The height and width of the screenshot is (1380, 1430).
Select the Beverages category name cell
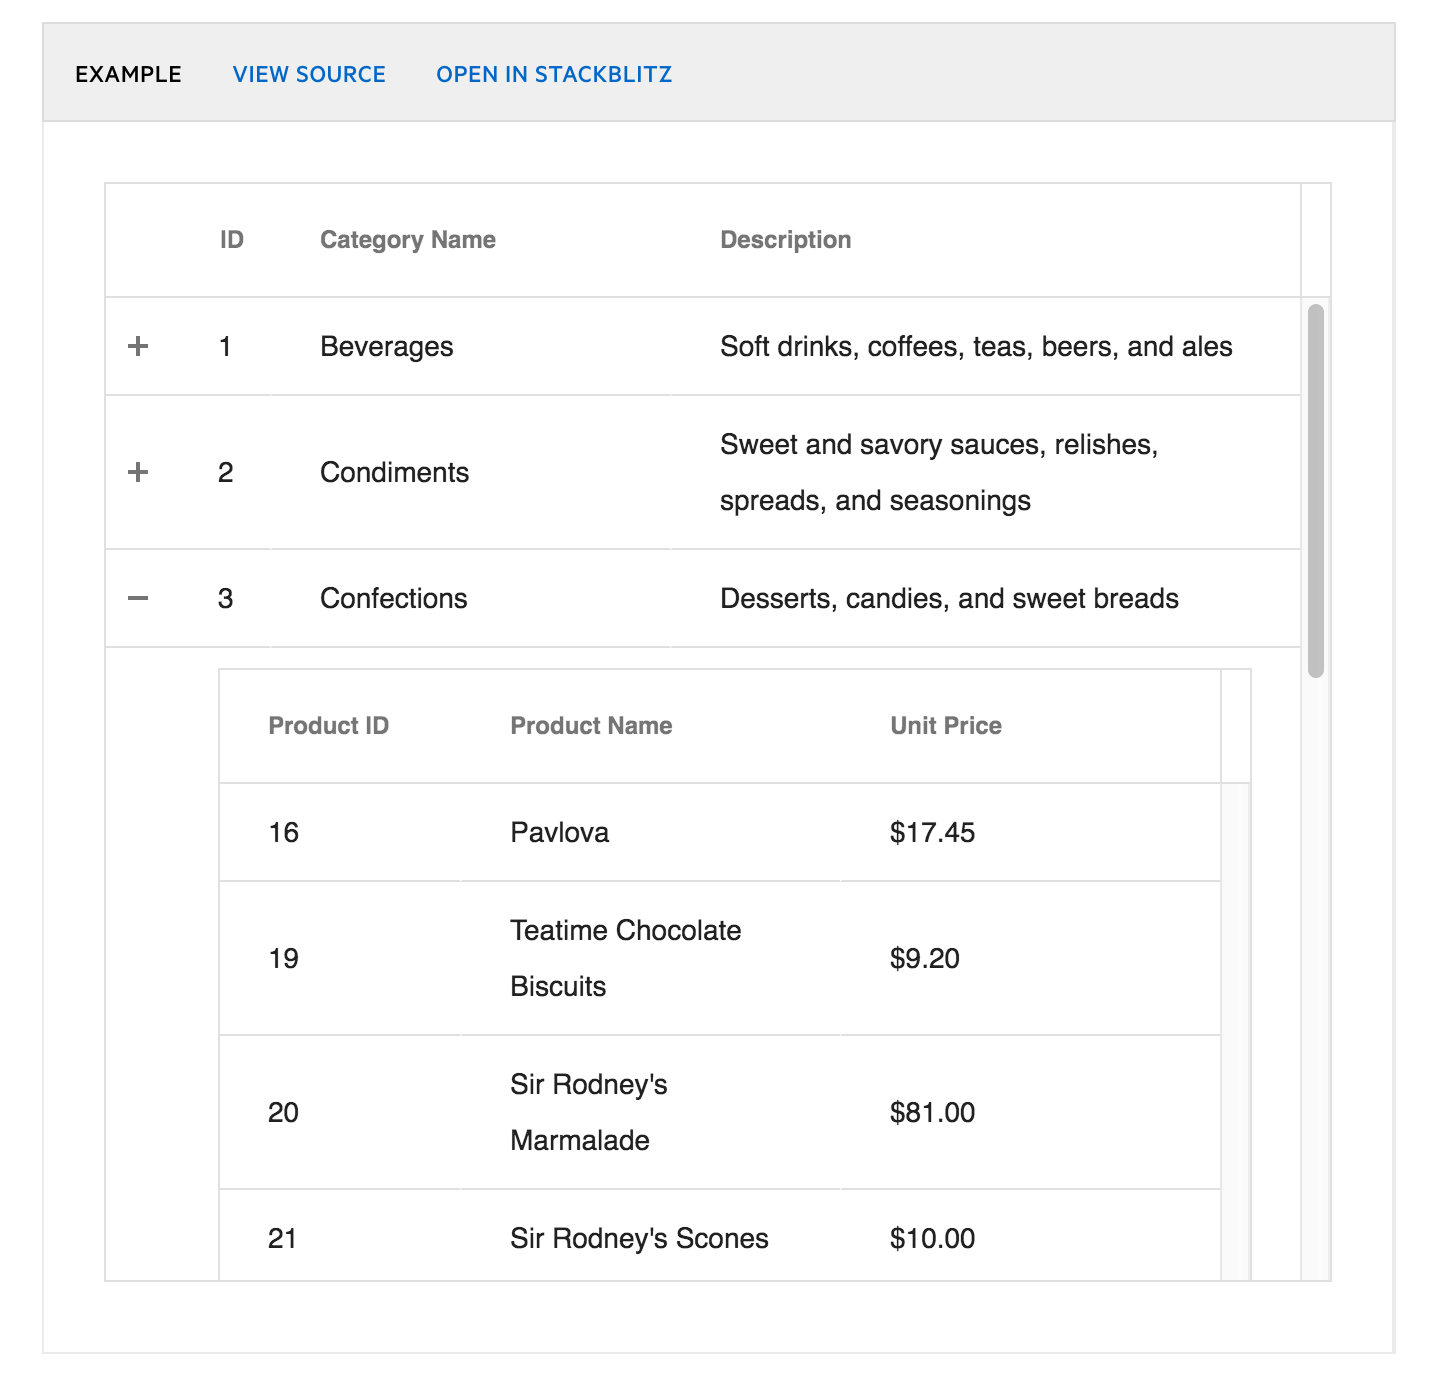(470, 346)
